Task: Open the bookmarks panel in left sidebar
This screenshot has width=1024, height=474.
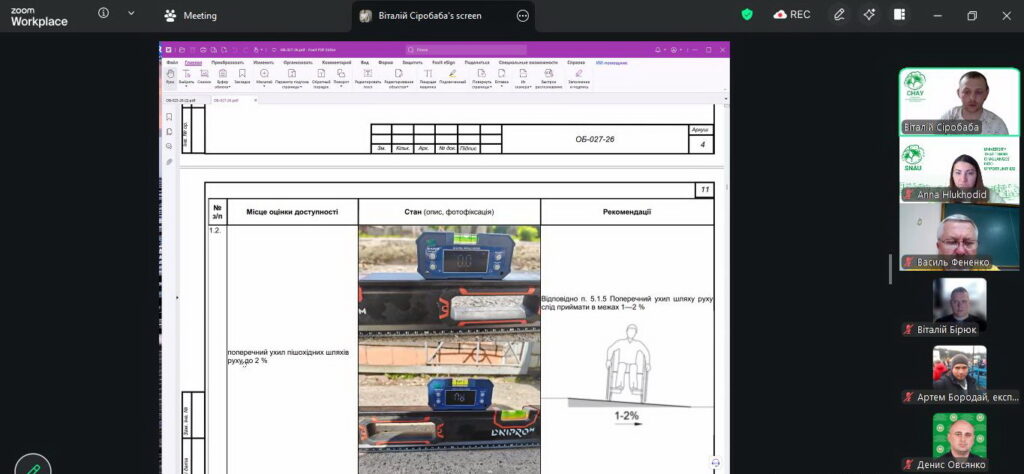Action: (x=169, y=117)
